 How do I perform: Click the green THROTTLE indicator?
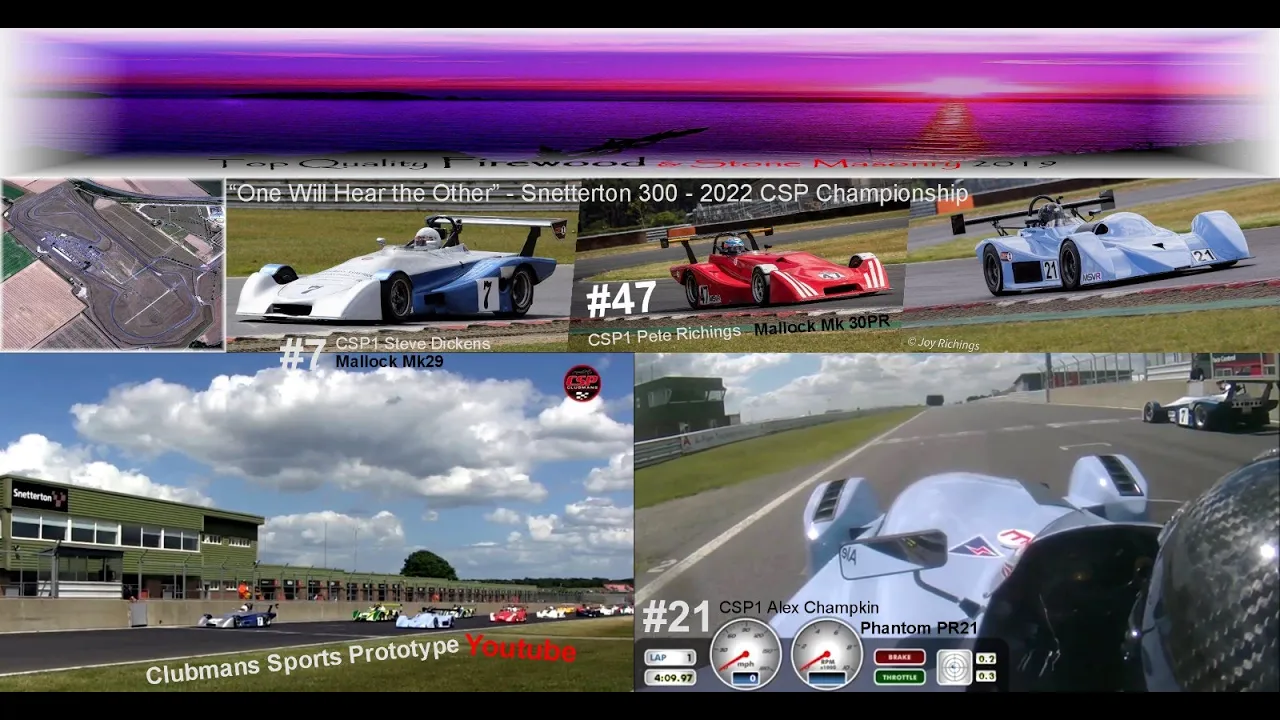pyautogui.click(x=899, y=677)
